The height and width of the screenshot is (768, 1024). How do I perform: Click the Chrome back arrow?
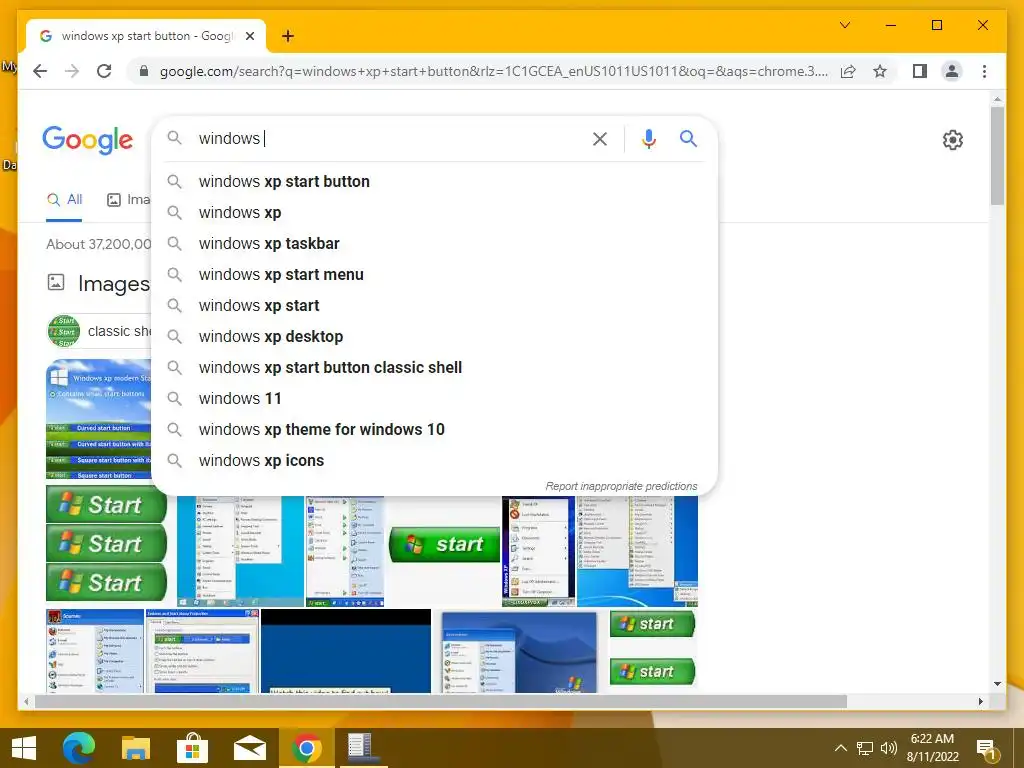tap(40, 71)
